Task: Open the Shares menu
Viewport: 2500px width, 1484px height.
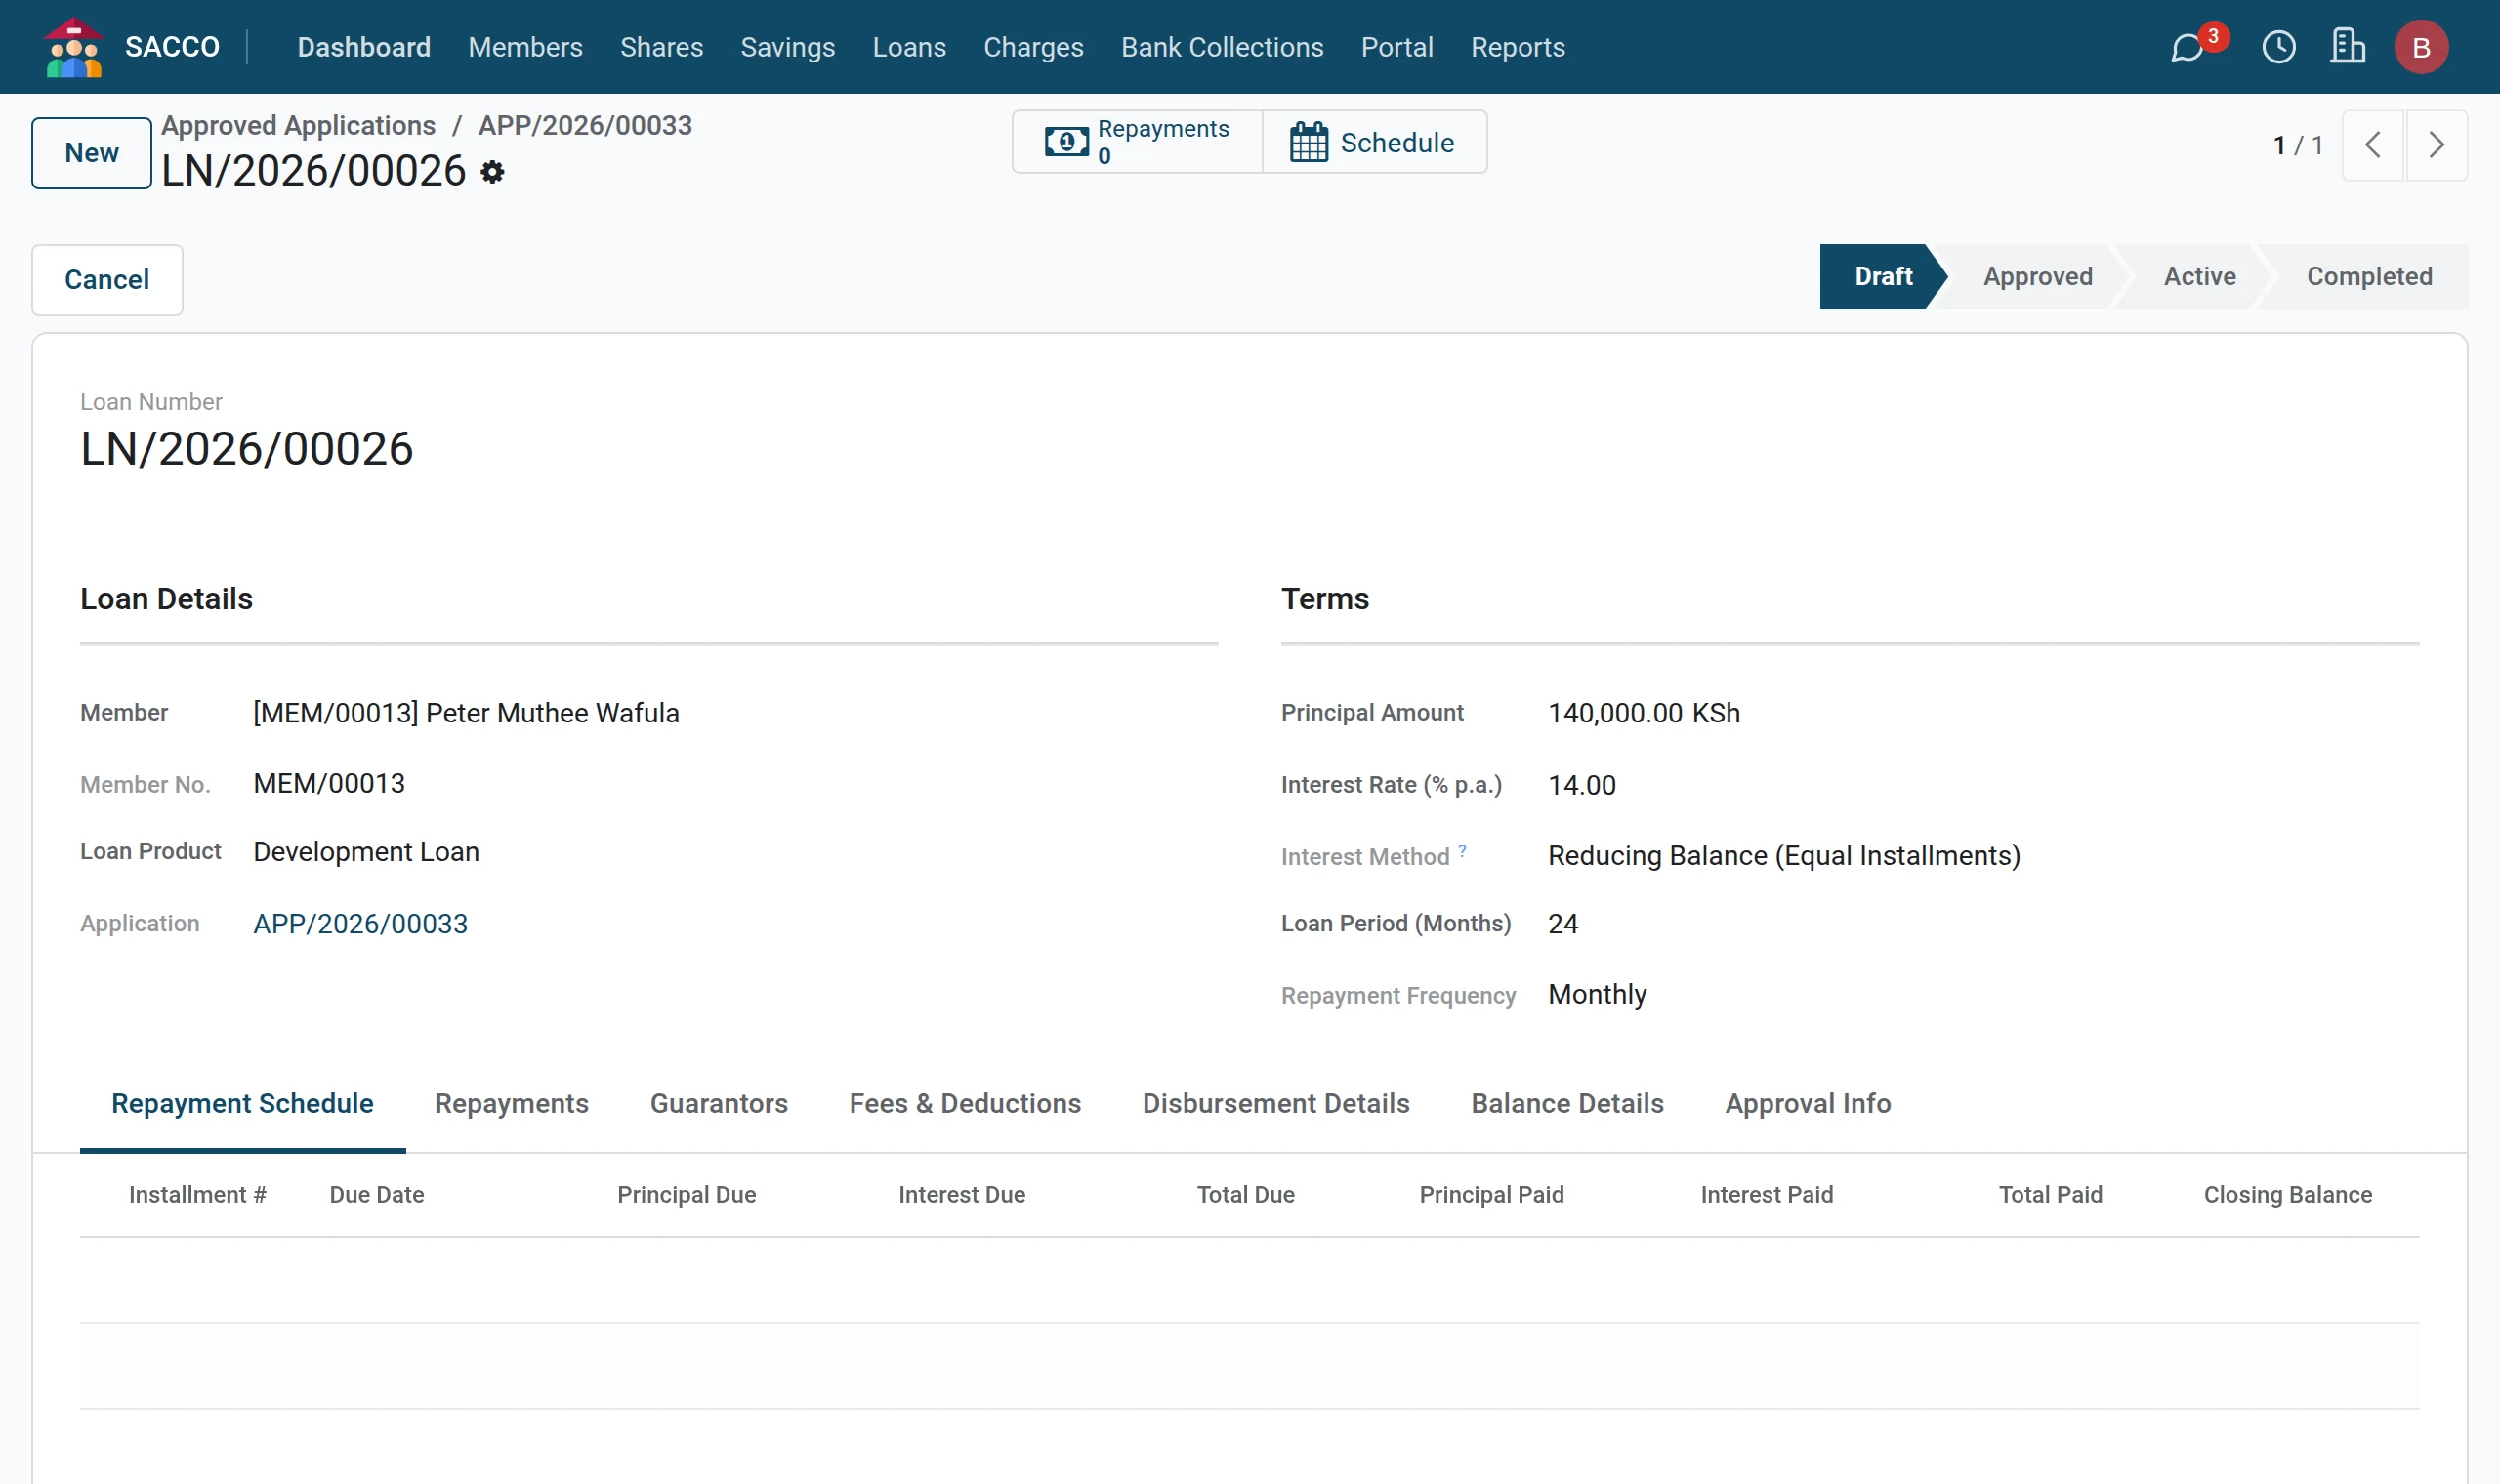Action: 661,47
